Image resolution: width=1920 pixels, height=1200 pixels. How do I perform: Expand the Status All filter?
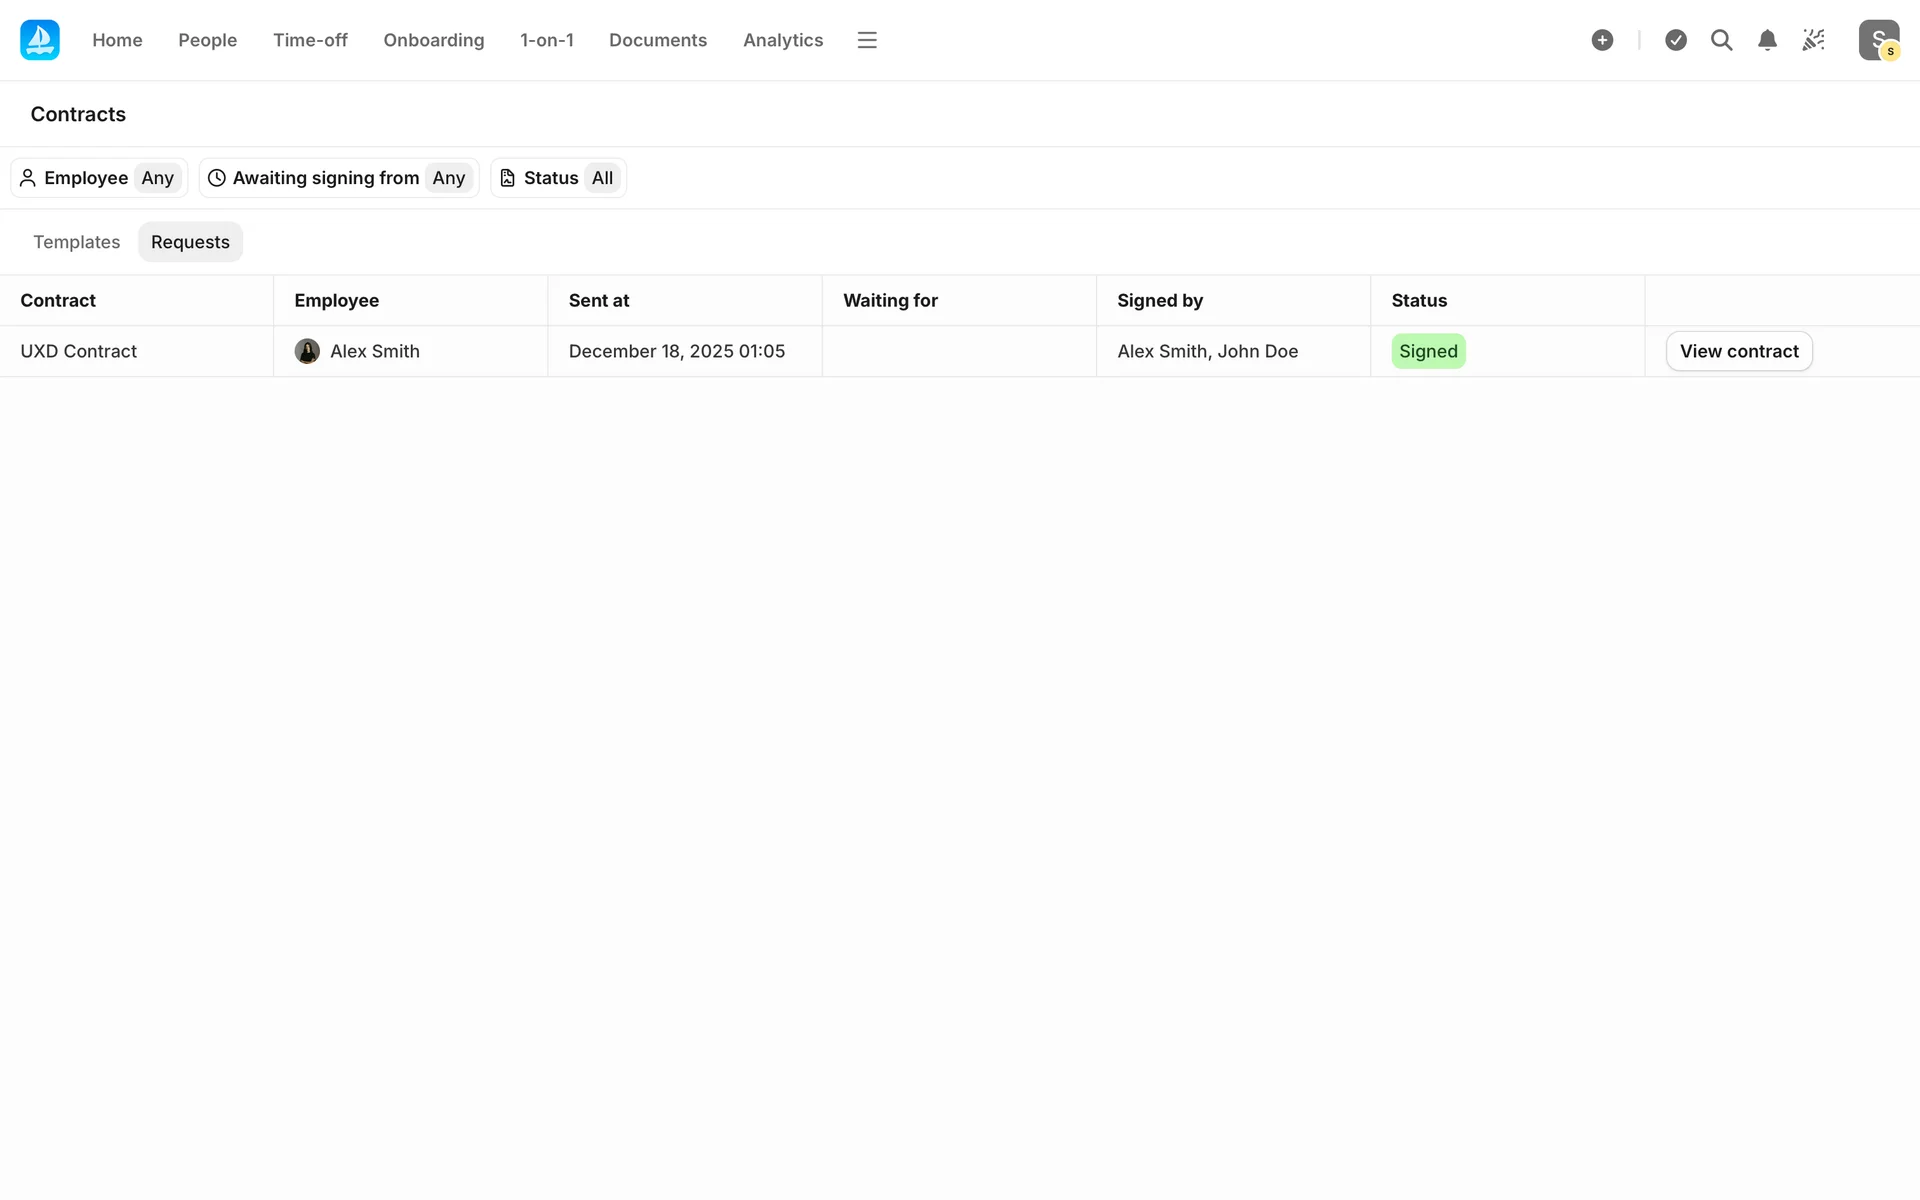pos(558,178)
